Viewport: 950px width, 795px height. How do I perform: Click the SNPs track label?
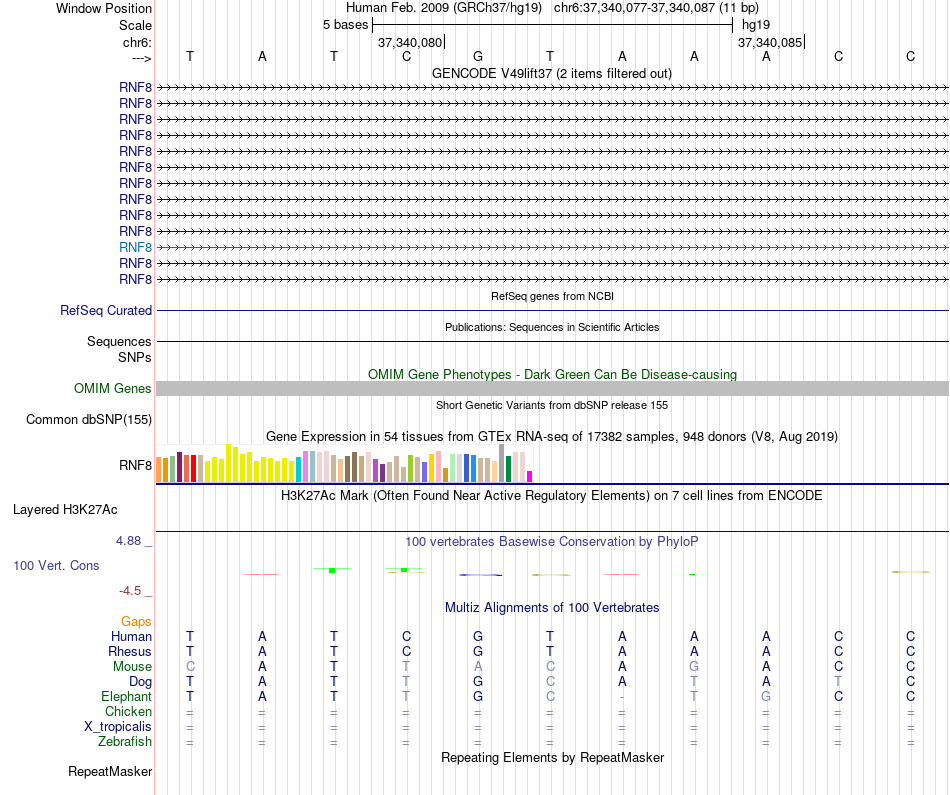[x=135, y=358]
